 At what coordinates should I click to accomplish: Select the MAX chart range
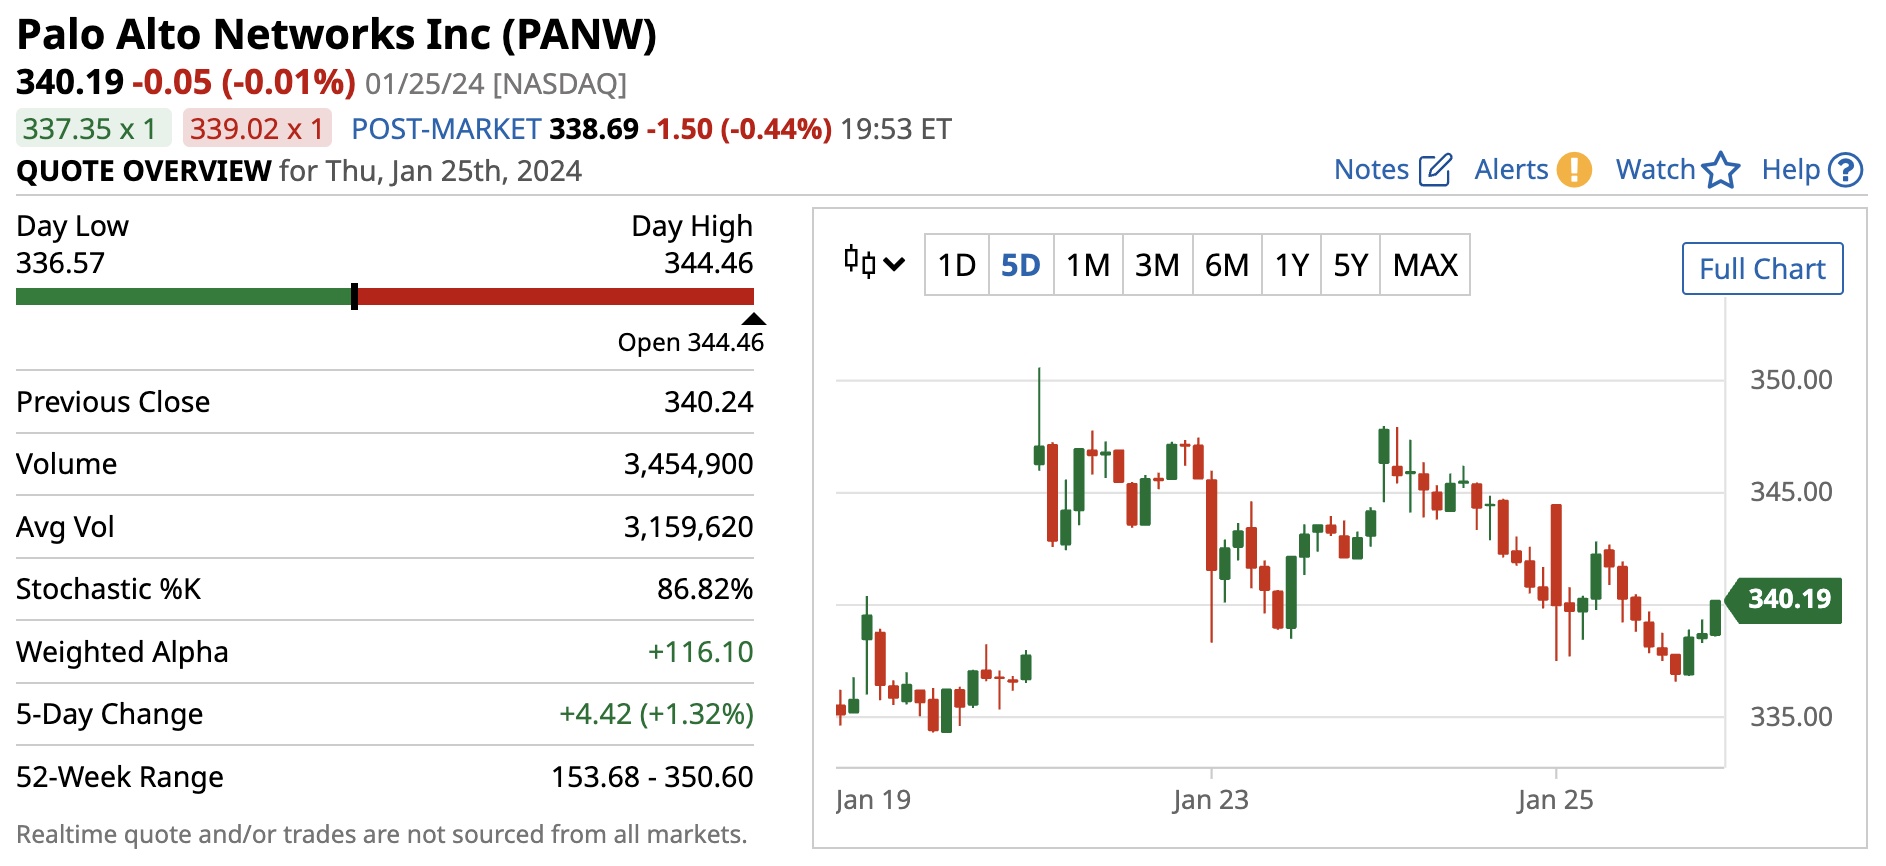point(1425,265)
